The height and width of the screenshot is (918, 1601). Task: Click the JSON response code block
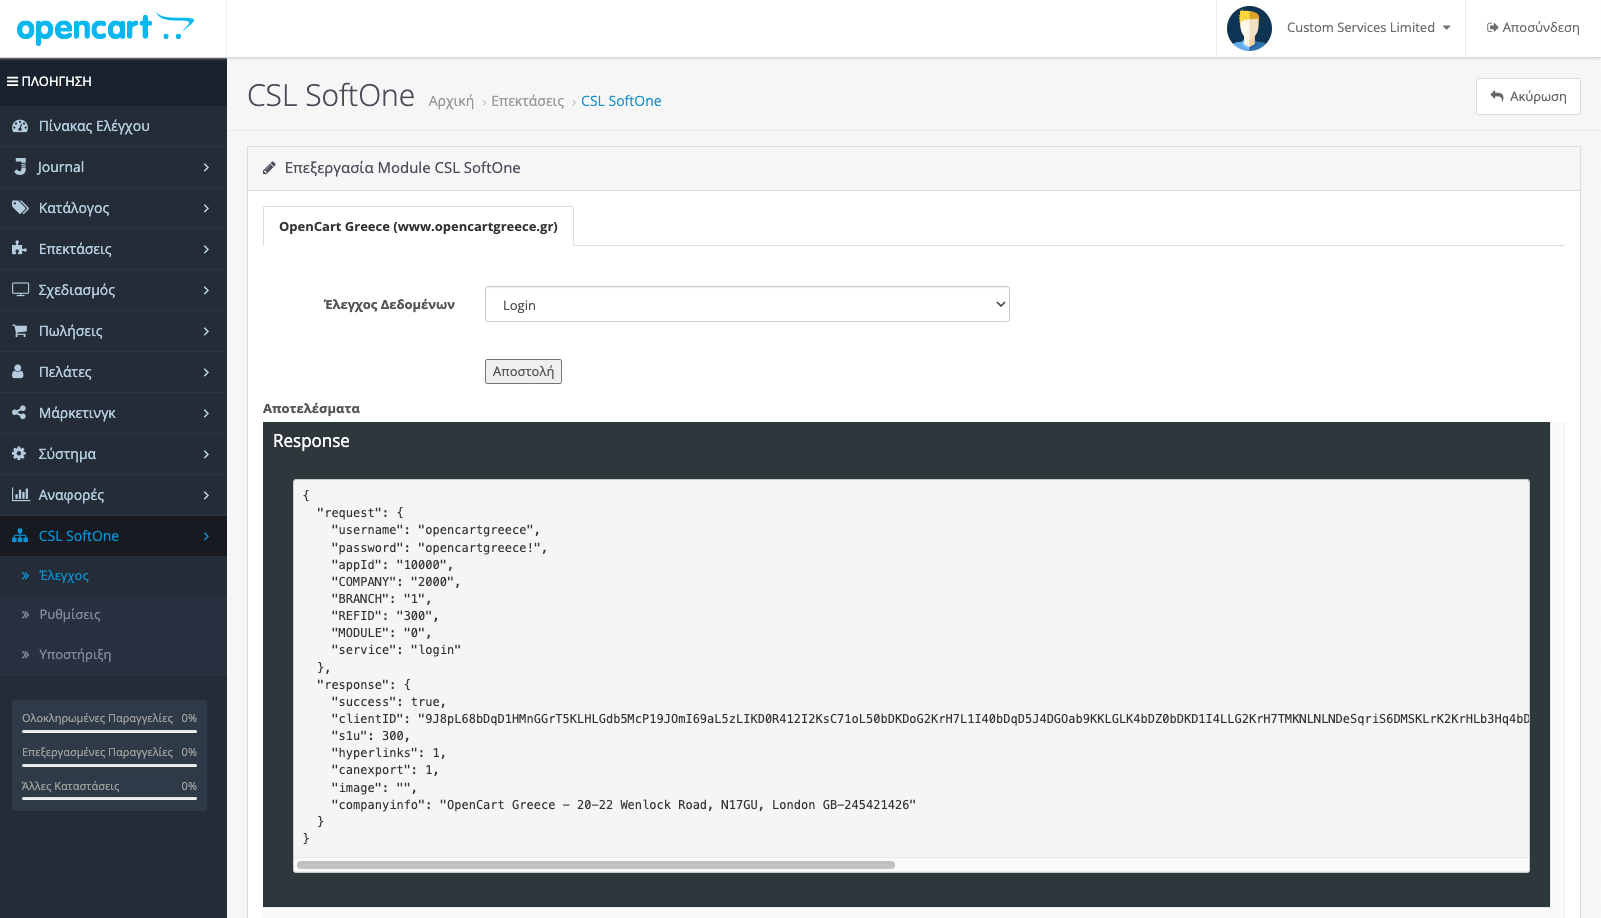click(x=911, y=676)
